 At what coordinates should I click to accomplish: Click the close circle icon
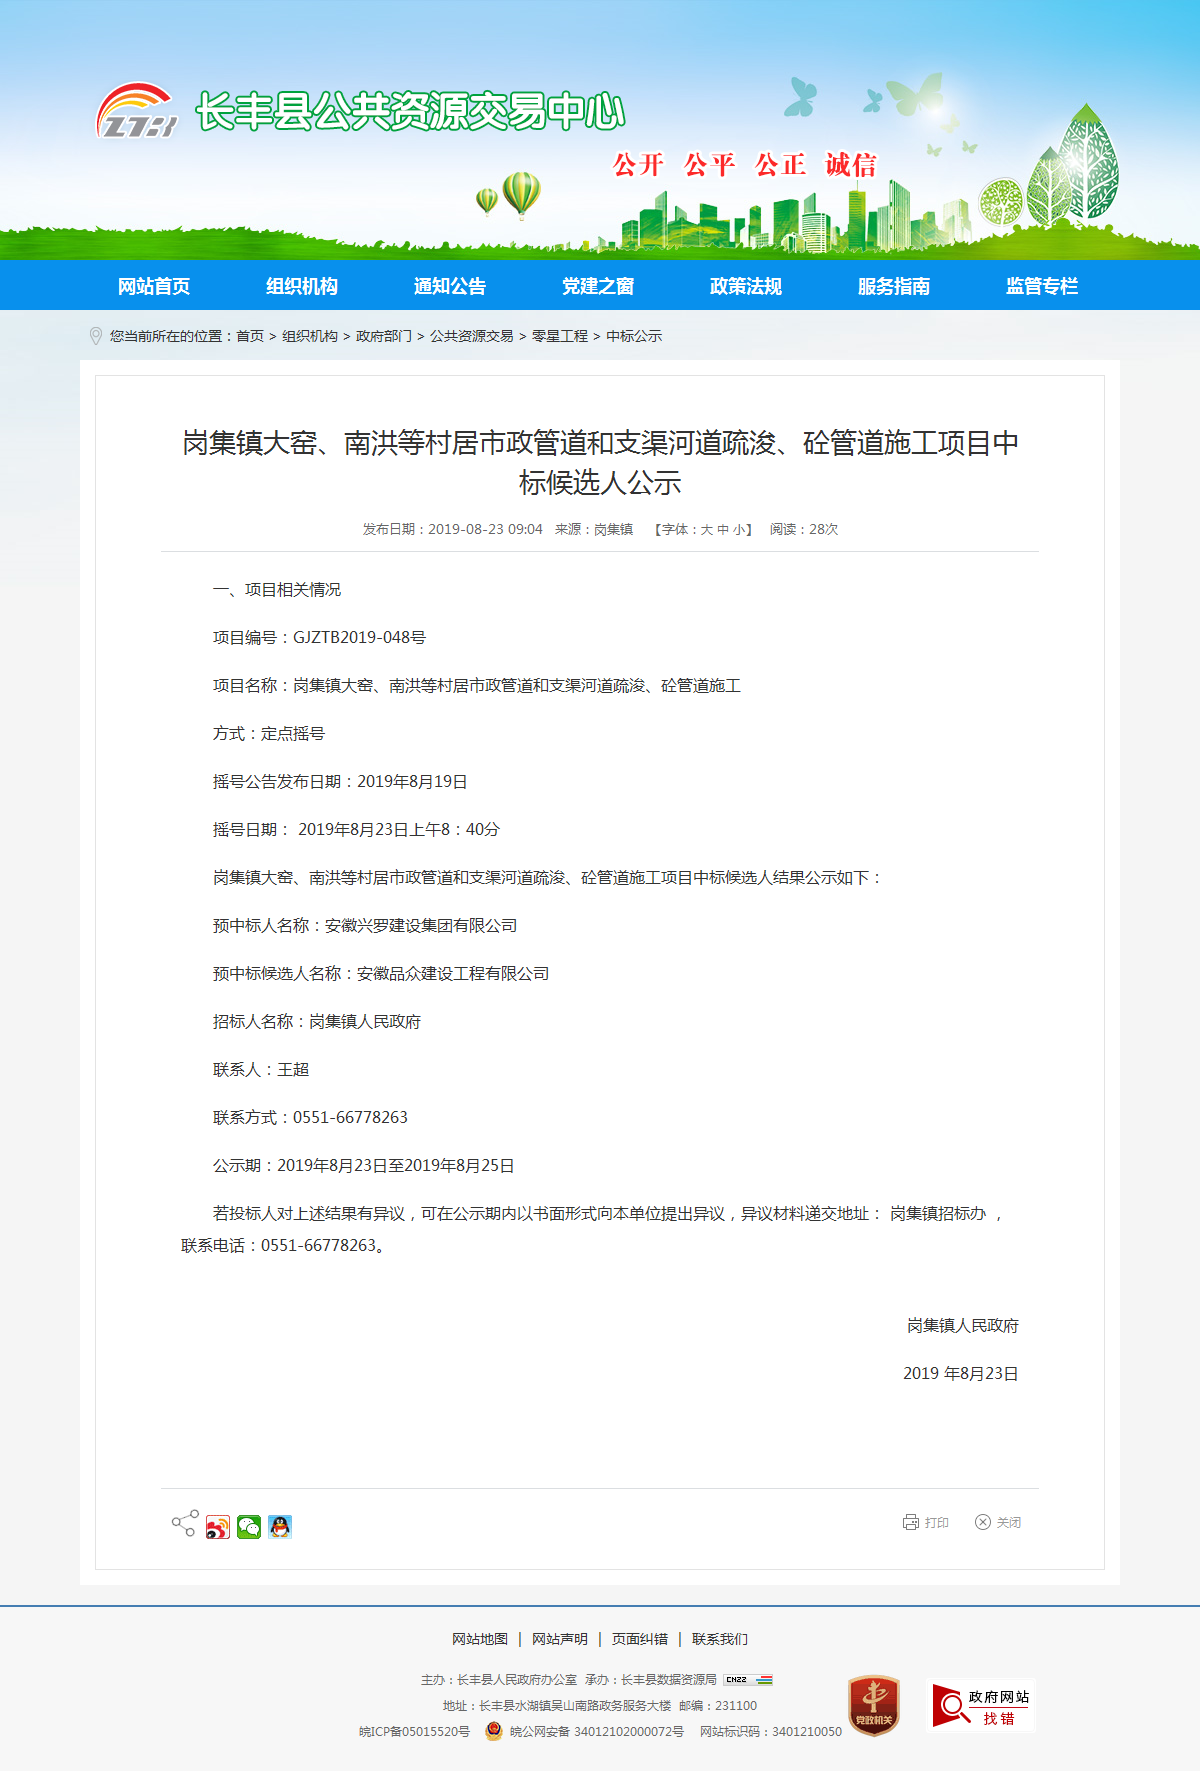click(983, 1522)
